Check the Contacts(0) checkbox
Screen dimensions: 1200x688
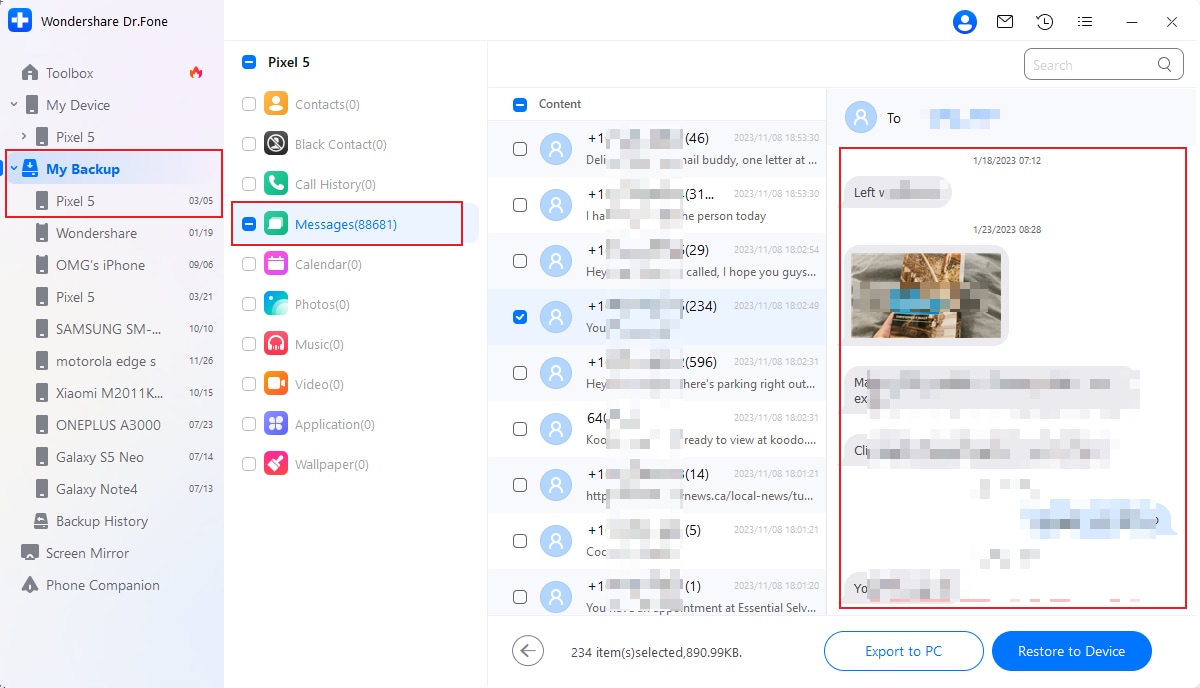coord(249,104)
